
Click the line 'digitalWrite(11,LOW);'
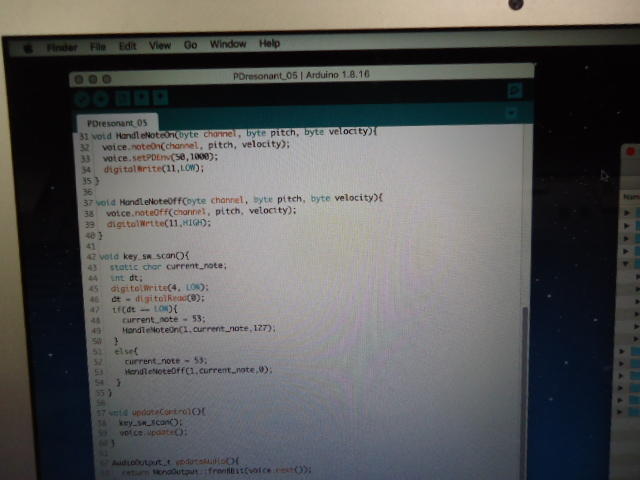point(153,169)
